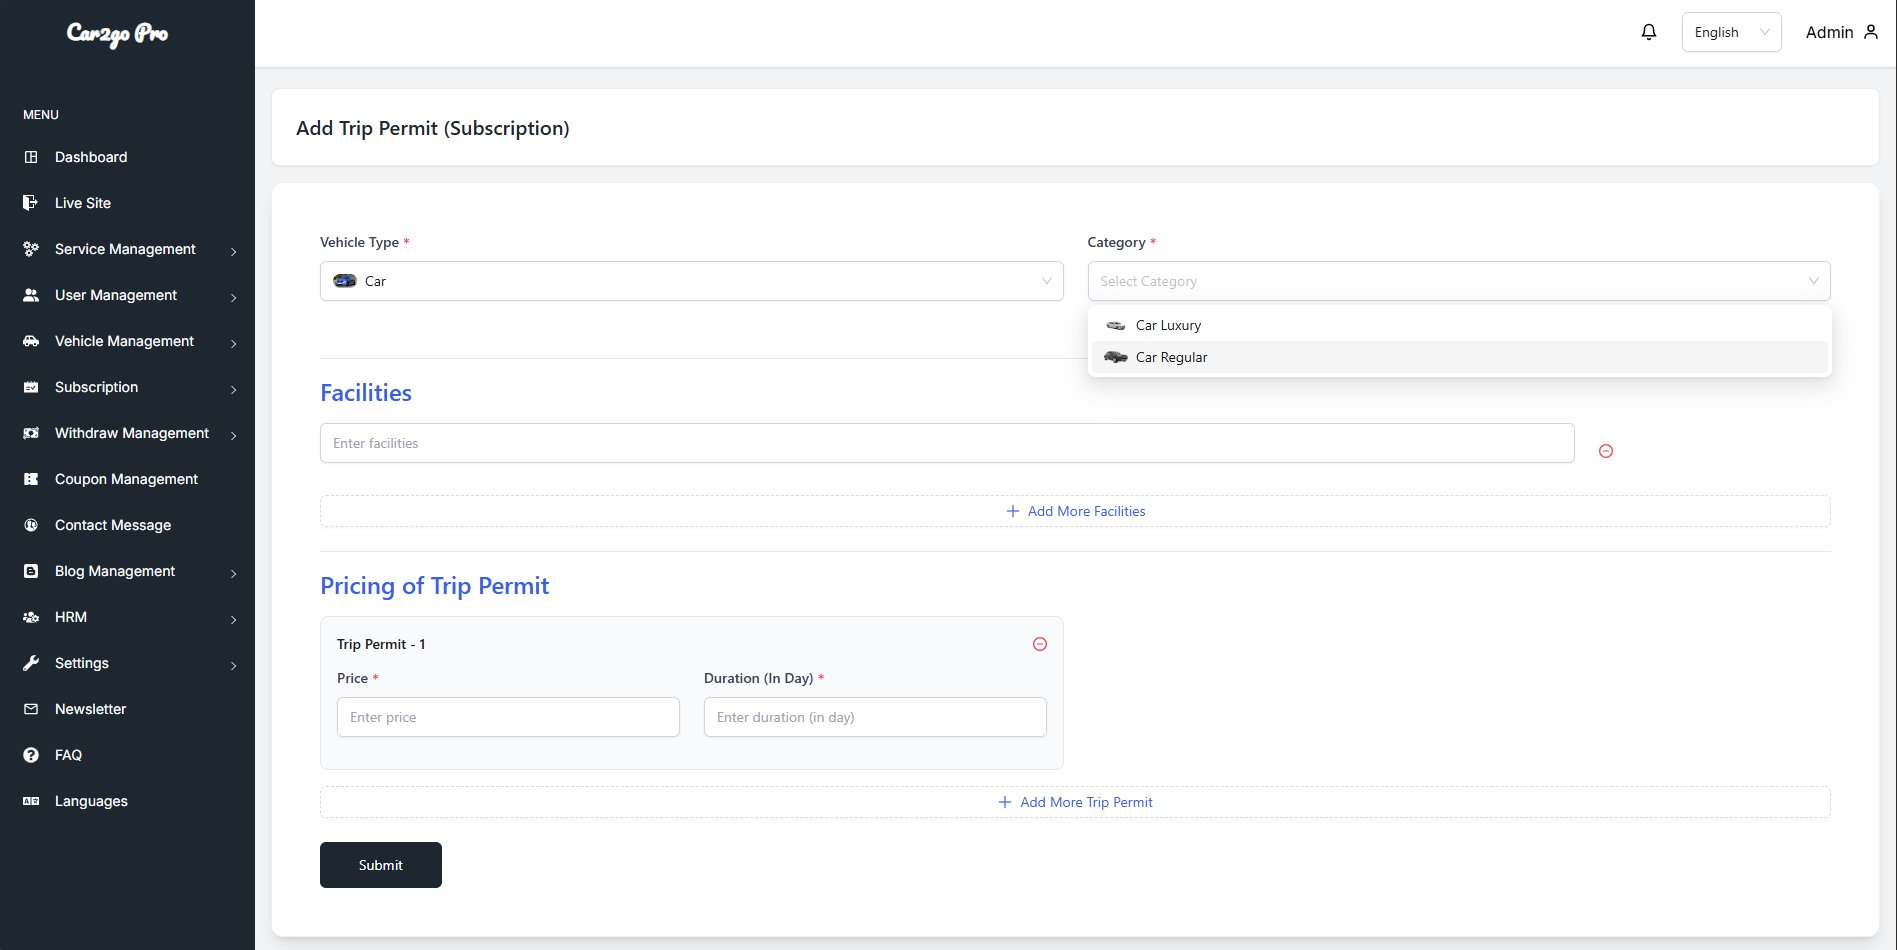Click the Newsletter envelope icon

pos(31,709)
